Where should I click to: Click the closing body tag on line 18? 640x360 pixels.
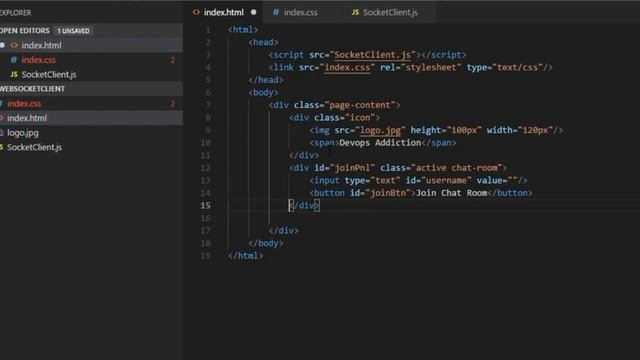point(266,243)
